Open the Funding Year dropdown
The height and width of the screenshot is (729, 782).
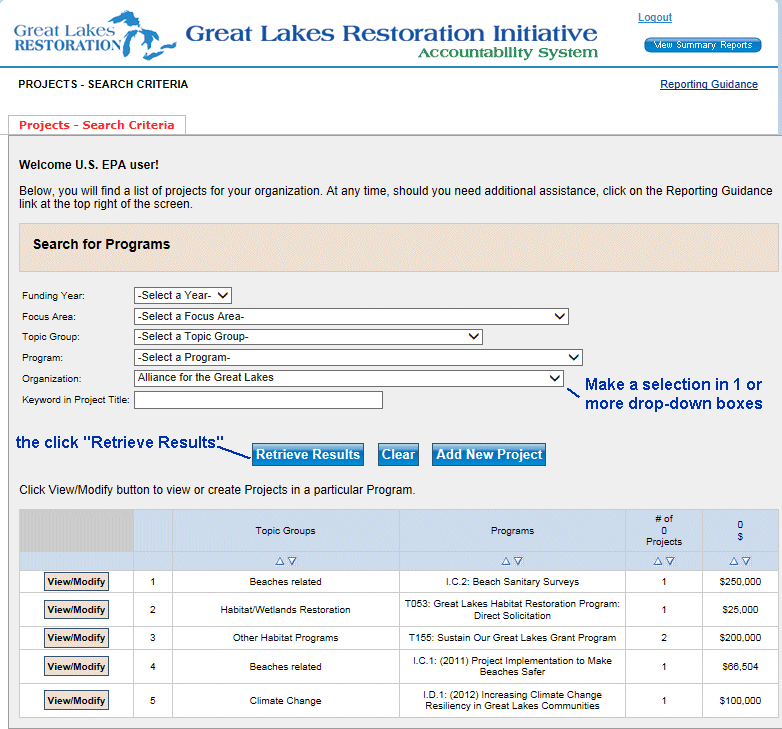click(x=183, y=295)
